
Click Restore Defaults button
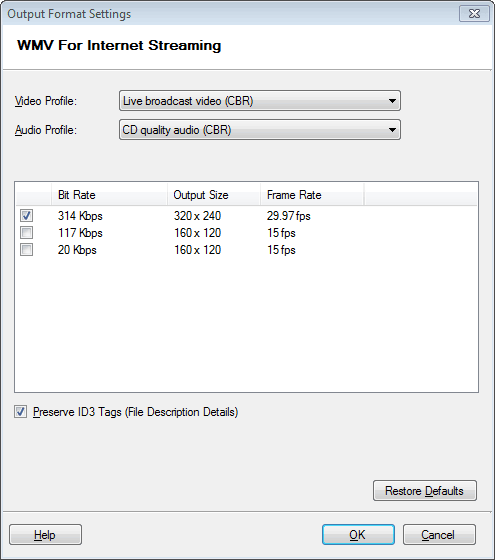[x=425, y=491]
